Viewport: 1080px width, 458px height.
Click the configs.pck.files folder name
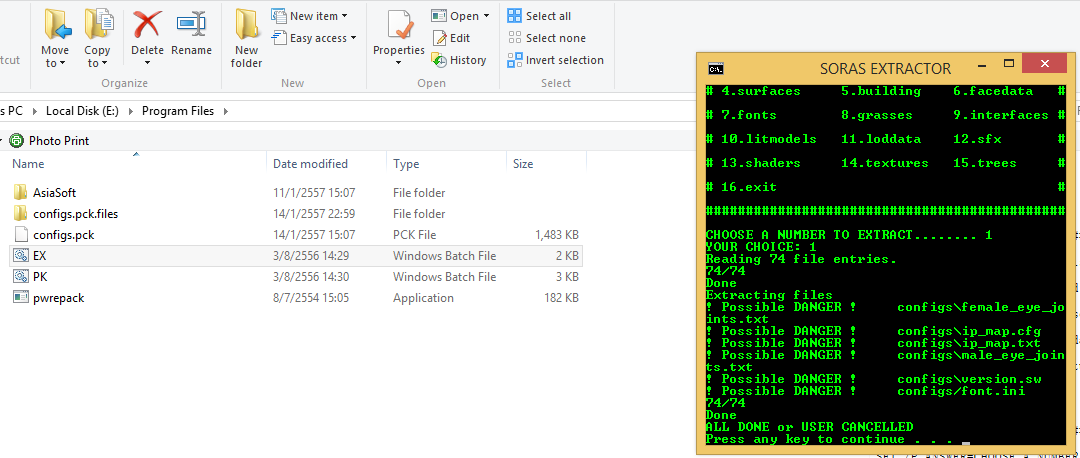click(76, 214)
